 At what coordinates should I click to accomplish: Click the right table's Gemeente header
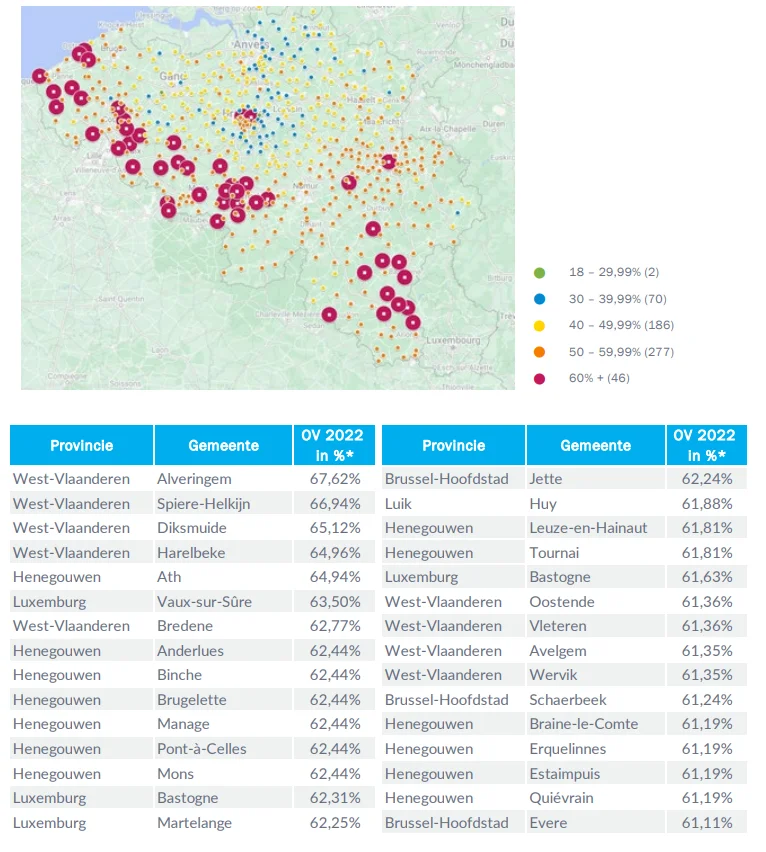(595, 446)
